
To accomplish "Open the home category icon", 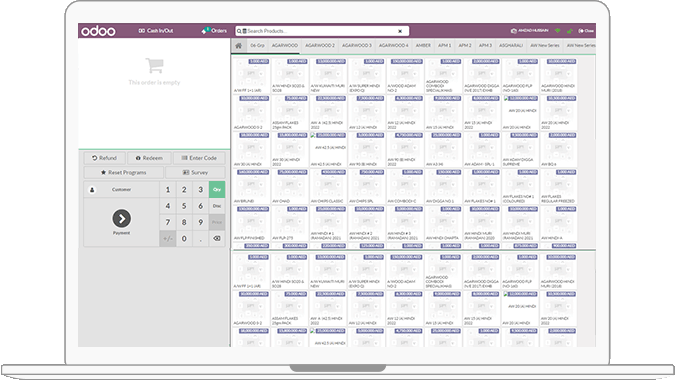I will click(x=238, y=46).
